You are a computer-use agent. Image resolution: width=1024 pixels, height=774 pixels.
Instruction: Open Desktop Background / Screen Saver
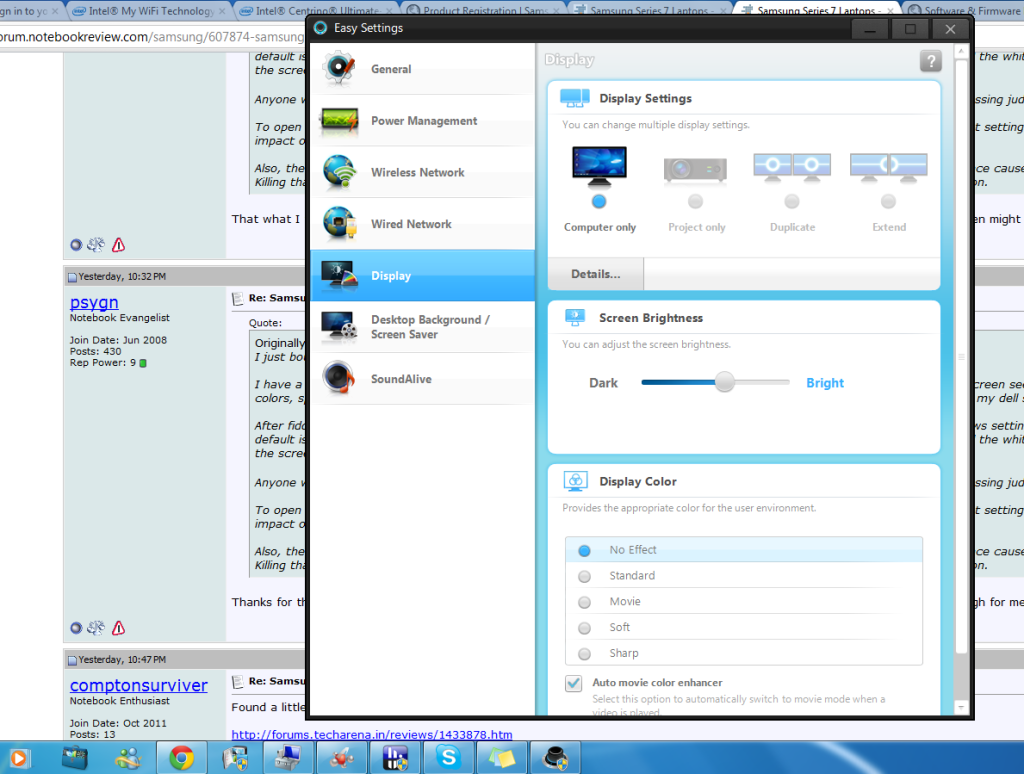click(x=422, y=327)
